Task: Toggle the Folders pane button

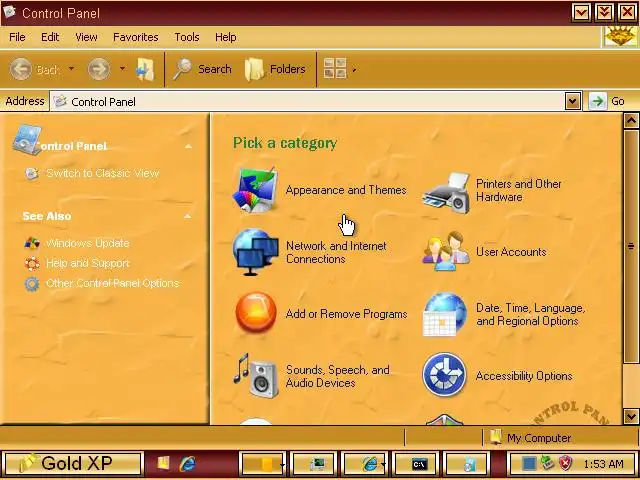Action: (x=275, y=69)
